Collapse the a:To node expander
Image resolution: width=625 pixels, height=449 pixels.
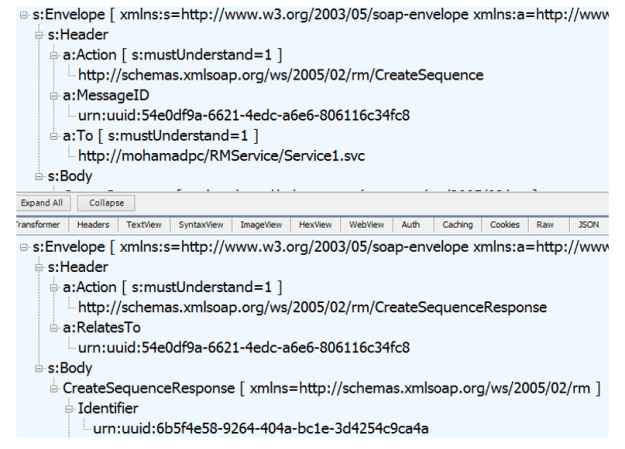54,135
